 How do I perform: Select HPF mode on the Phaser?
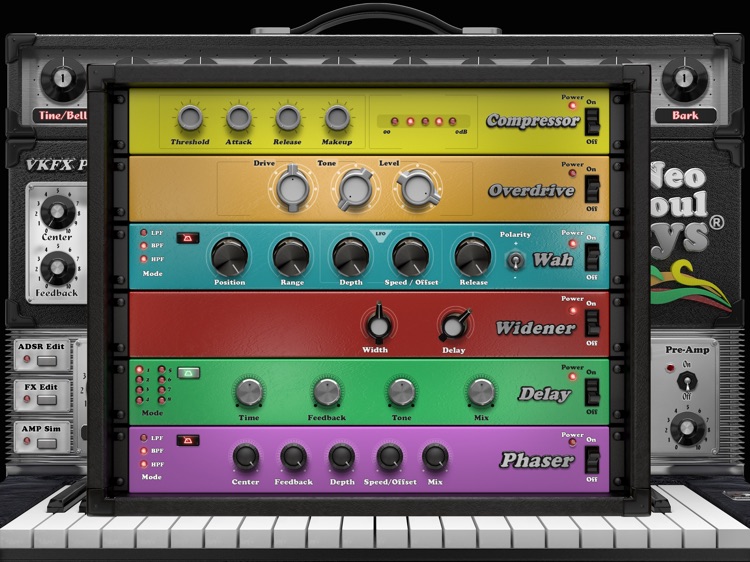143,464
